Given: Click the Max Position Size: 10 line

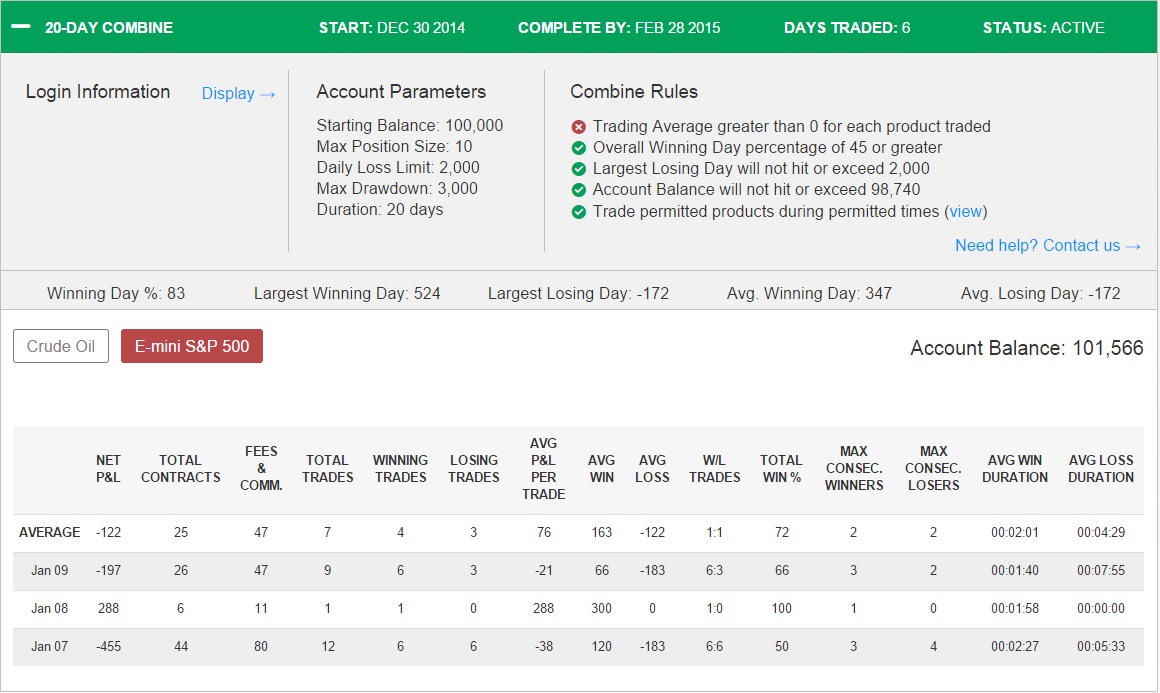Looking at the screenshot, I should (394, 146).
